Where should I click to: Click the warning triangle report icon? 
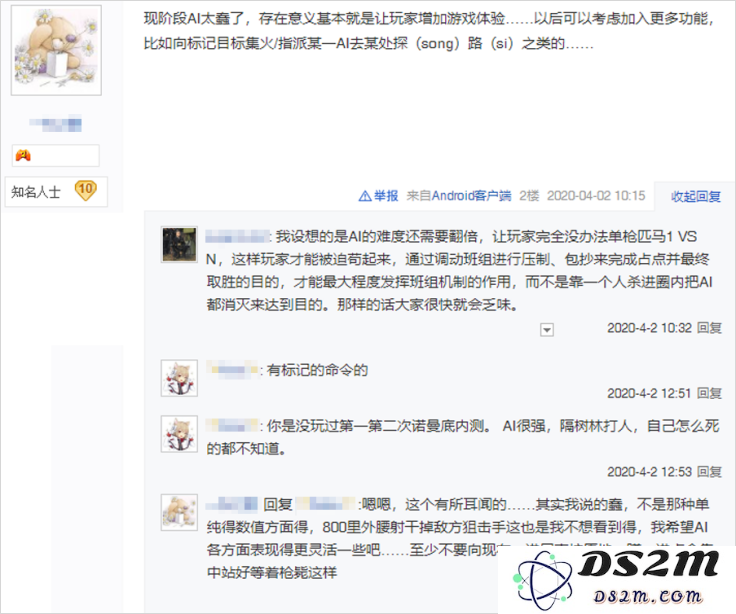(365, 196)
